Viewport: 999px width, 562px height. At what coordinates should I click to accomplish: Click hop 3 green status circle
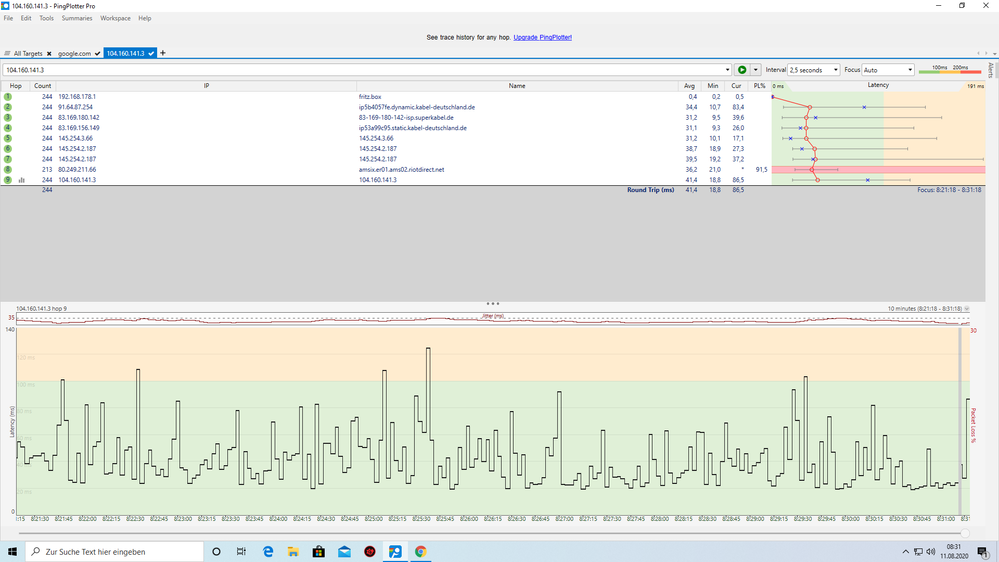pyautogui.click(x=8, y=117)
